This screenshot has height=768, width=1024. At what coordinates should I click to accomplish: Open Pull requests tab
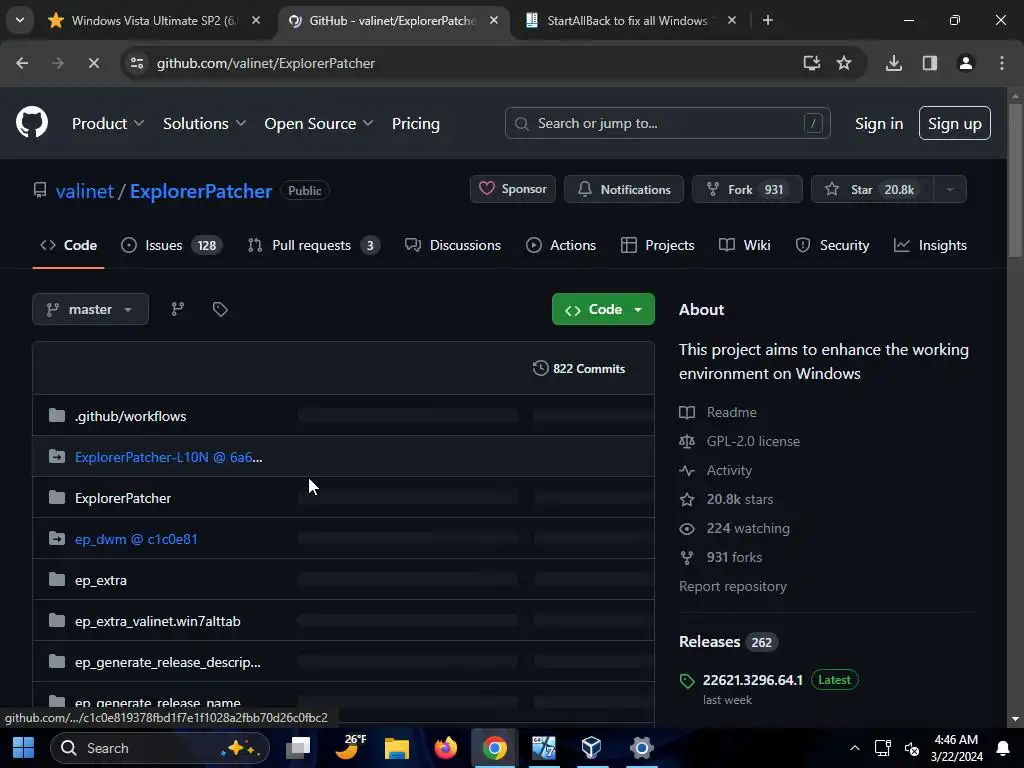point(313,246)
